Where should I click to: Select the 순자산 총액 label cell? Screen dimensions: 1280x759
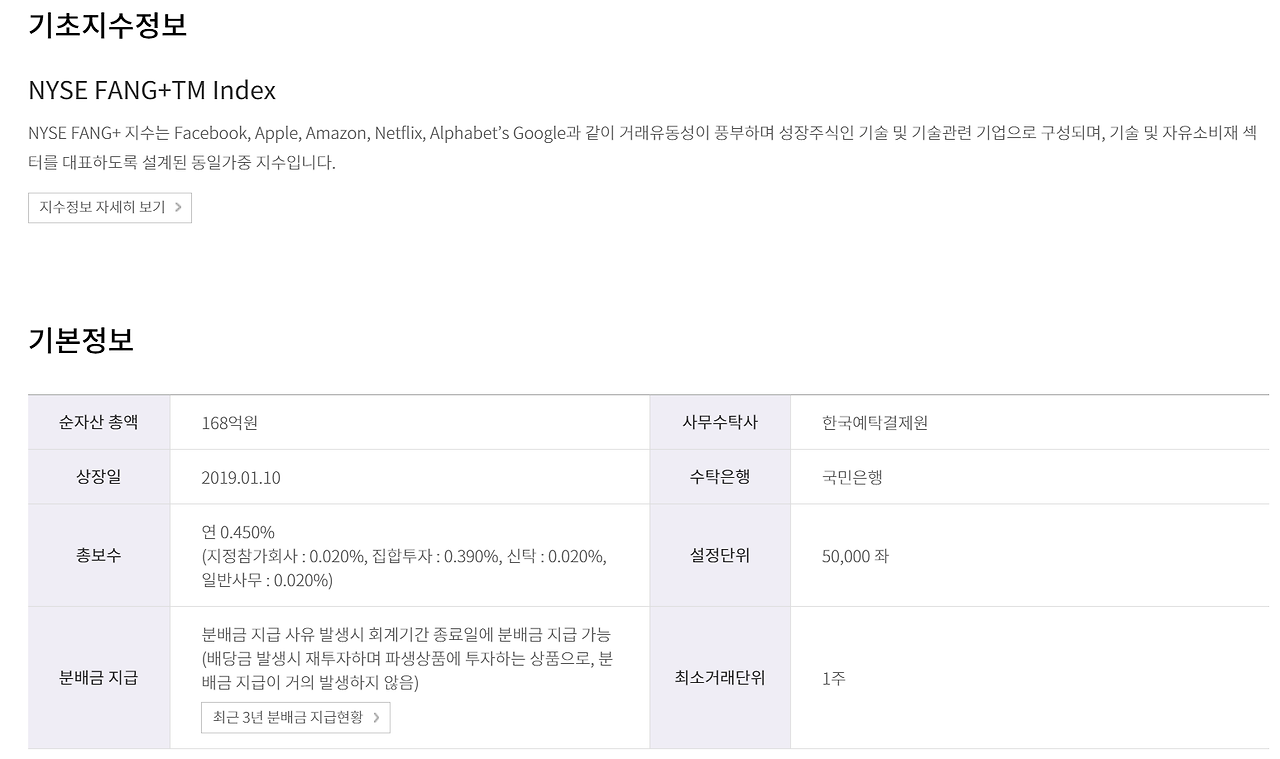(98, 422)
